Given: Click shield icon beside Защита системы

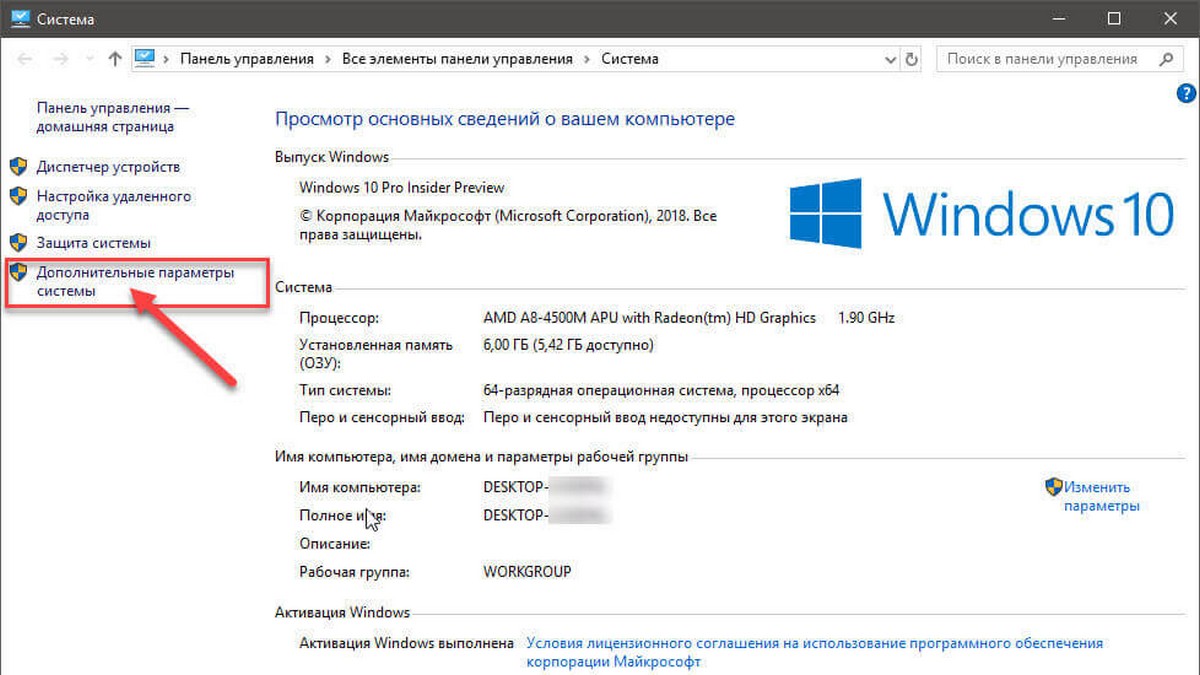Looking at the screenshot, I should click(x=18, y=242).
